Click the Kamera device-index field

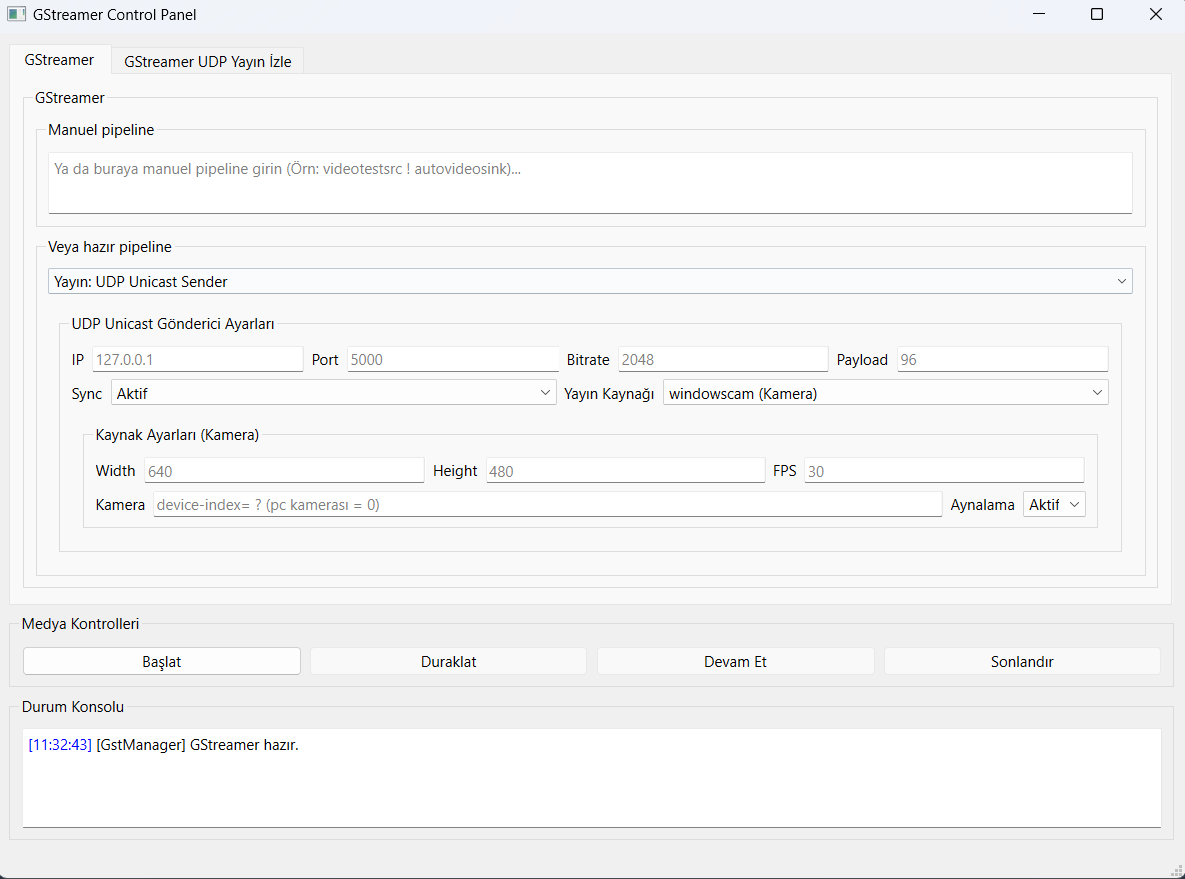[x=547, y=505]
